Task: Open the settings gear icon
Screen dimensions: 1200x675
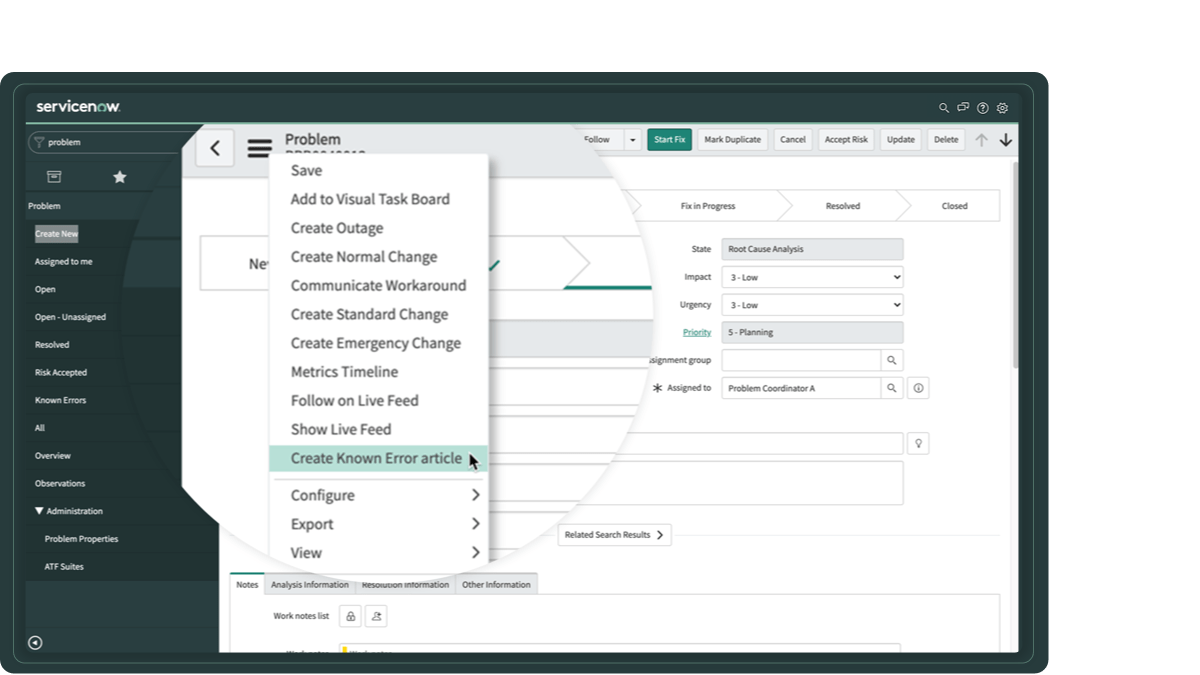Action: (1002, 107)
